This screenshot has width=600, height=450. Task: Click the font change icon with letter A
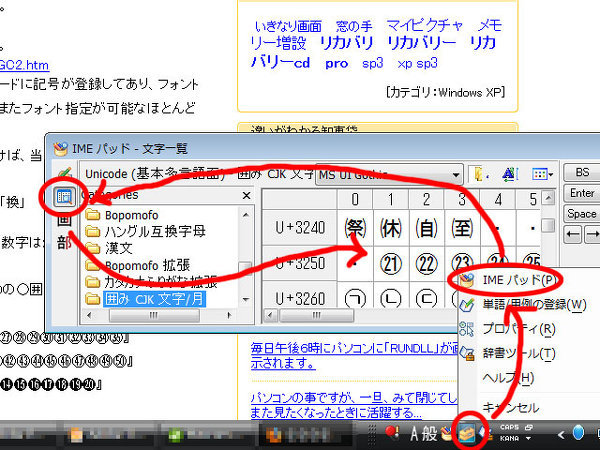pos(510,174)
